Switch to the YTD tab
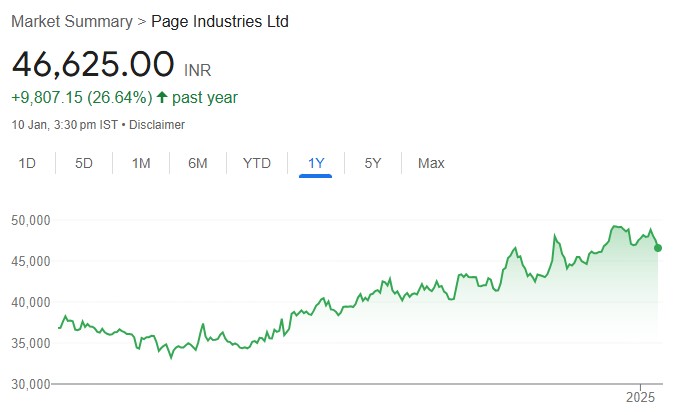The height and width of the screenshot is (415, 678). point(257,163)
